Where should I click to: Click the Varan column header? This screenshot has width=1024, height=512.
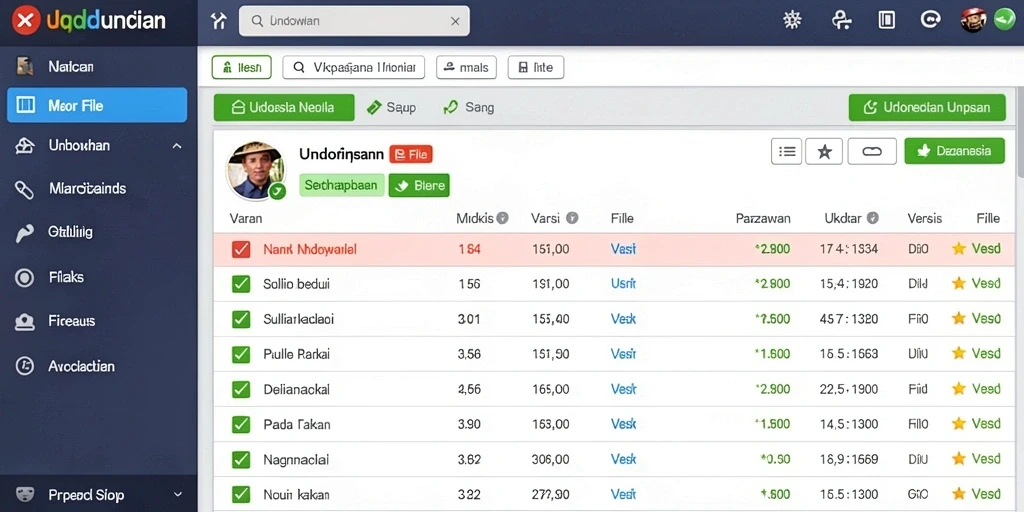(x=246, y=218)
